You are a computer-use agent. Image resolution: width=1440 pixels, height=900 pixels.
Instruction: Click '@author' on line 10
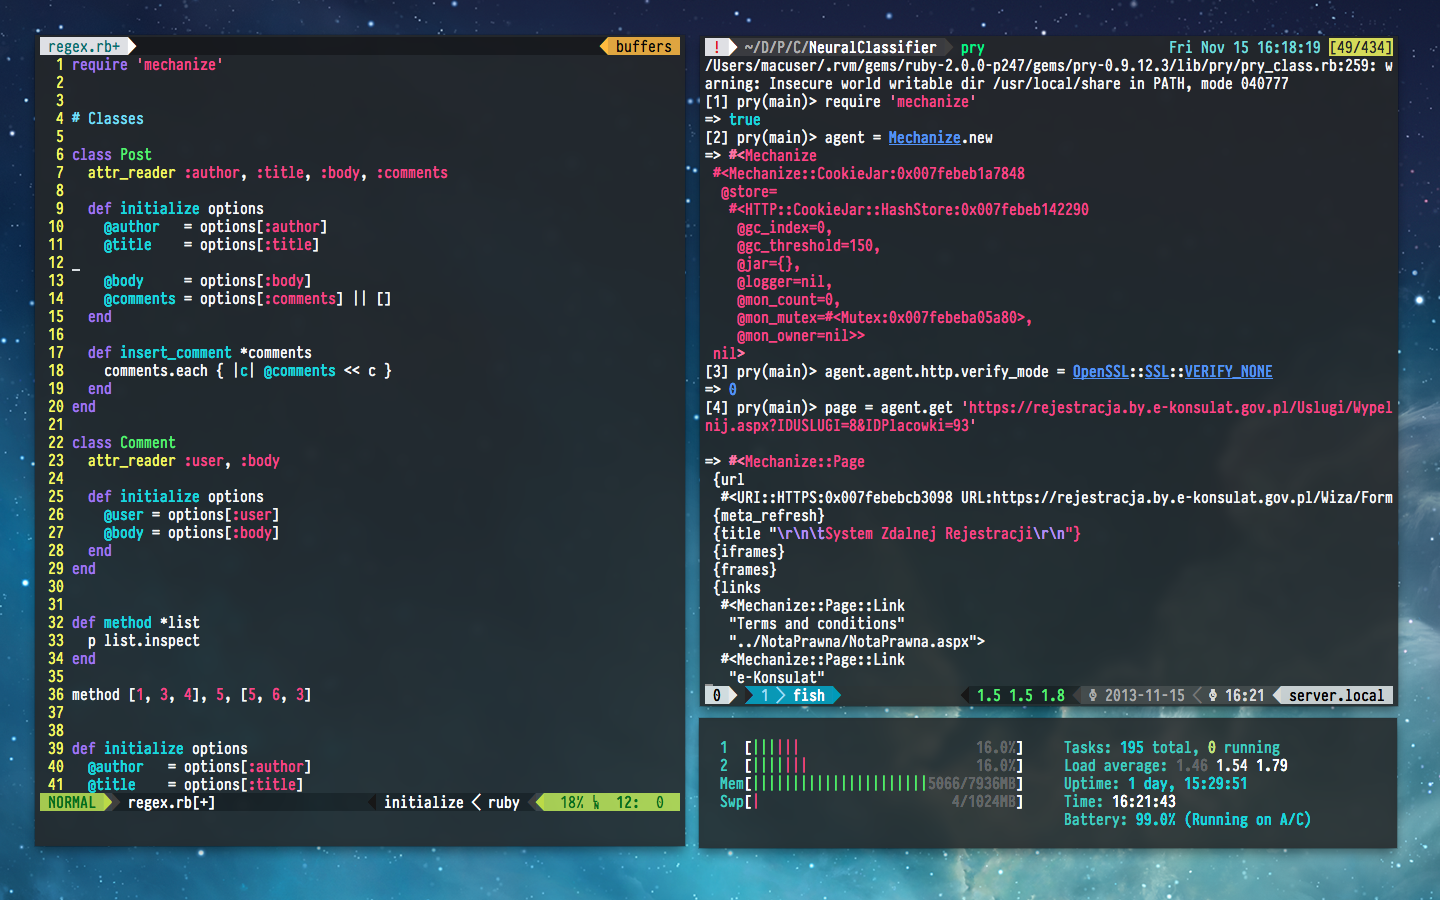point(132,226)
